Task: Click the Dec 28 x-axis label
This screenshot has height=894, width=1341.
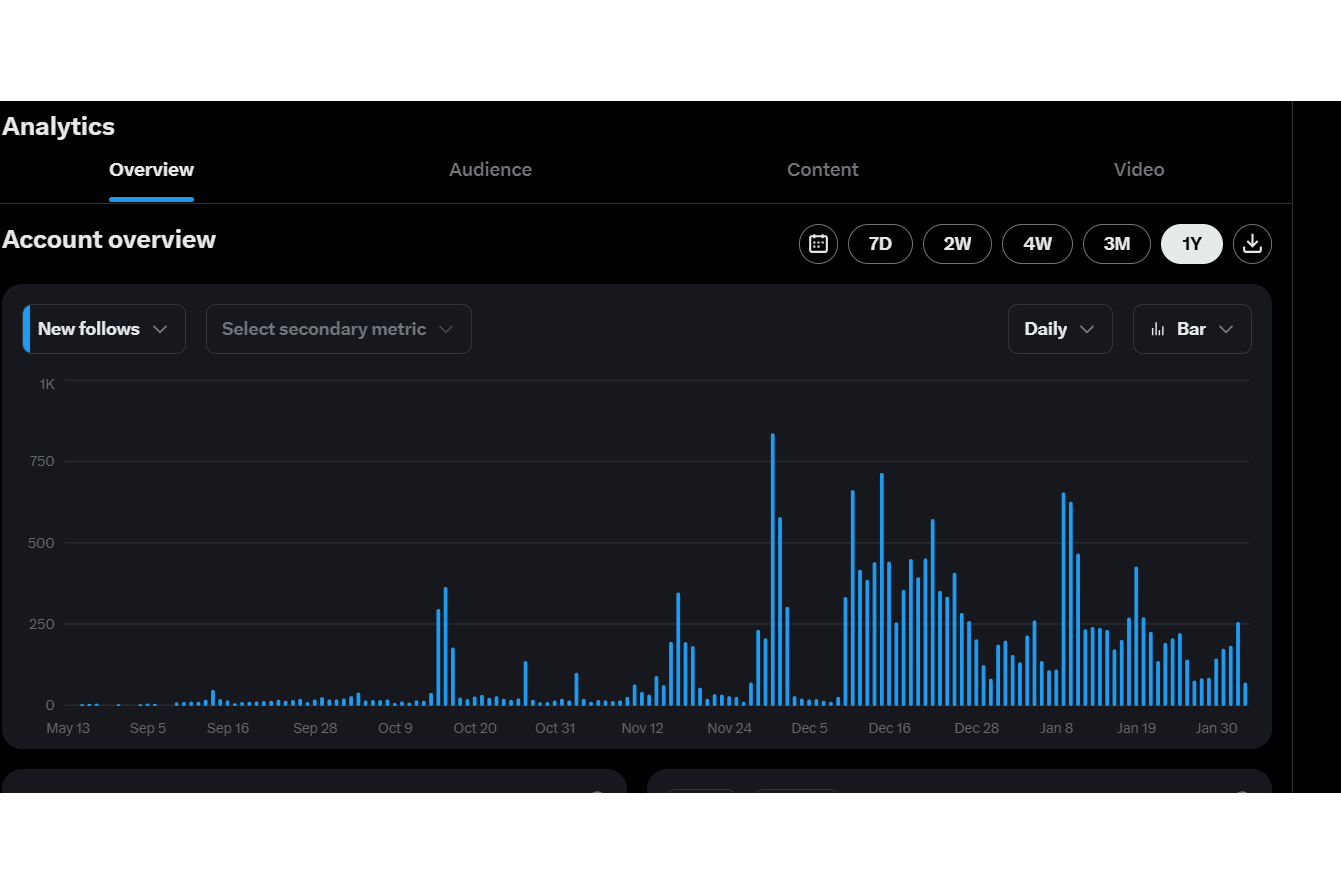Action: coord(977,728)
